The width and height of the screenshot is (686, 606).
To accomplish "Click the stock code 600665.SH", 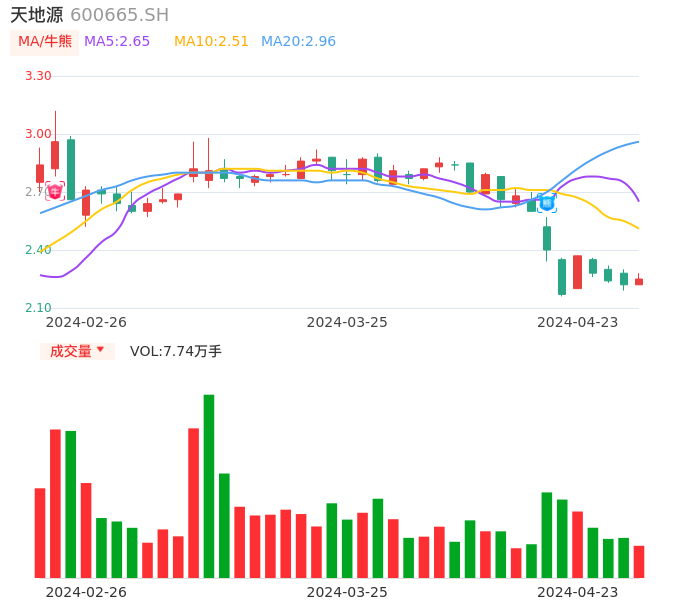I will click(119, 15).
